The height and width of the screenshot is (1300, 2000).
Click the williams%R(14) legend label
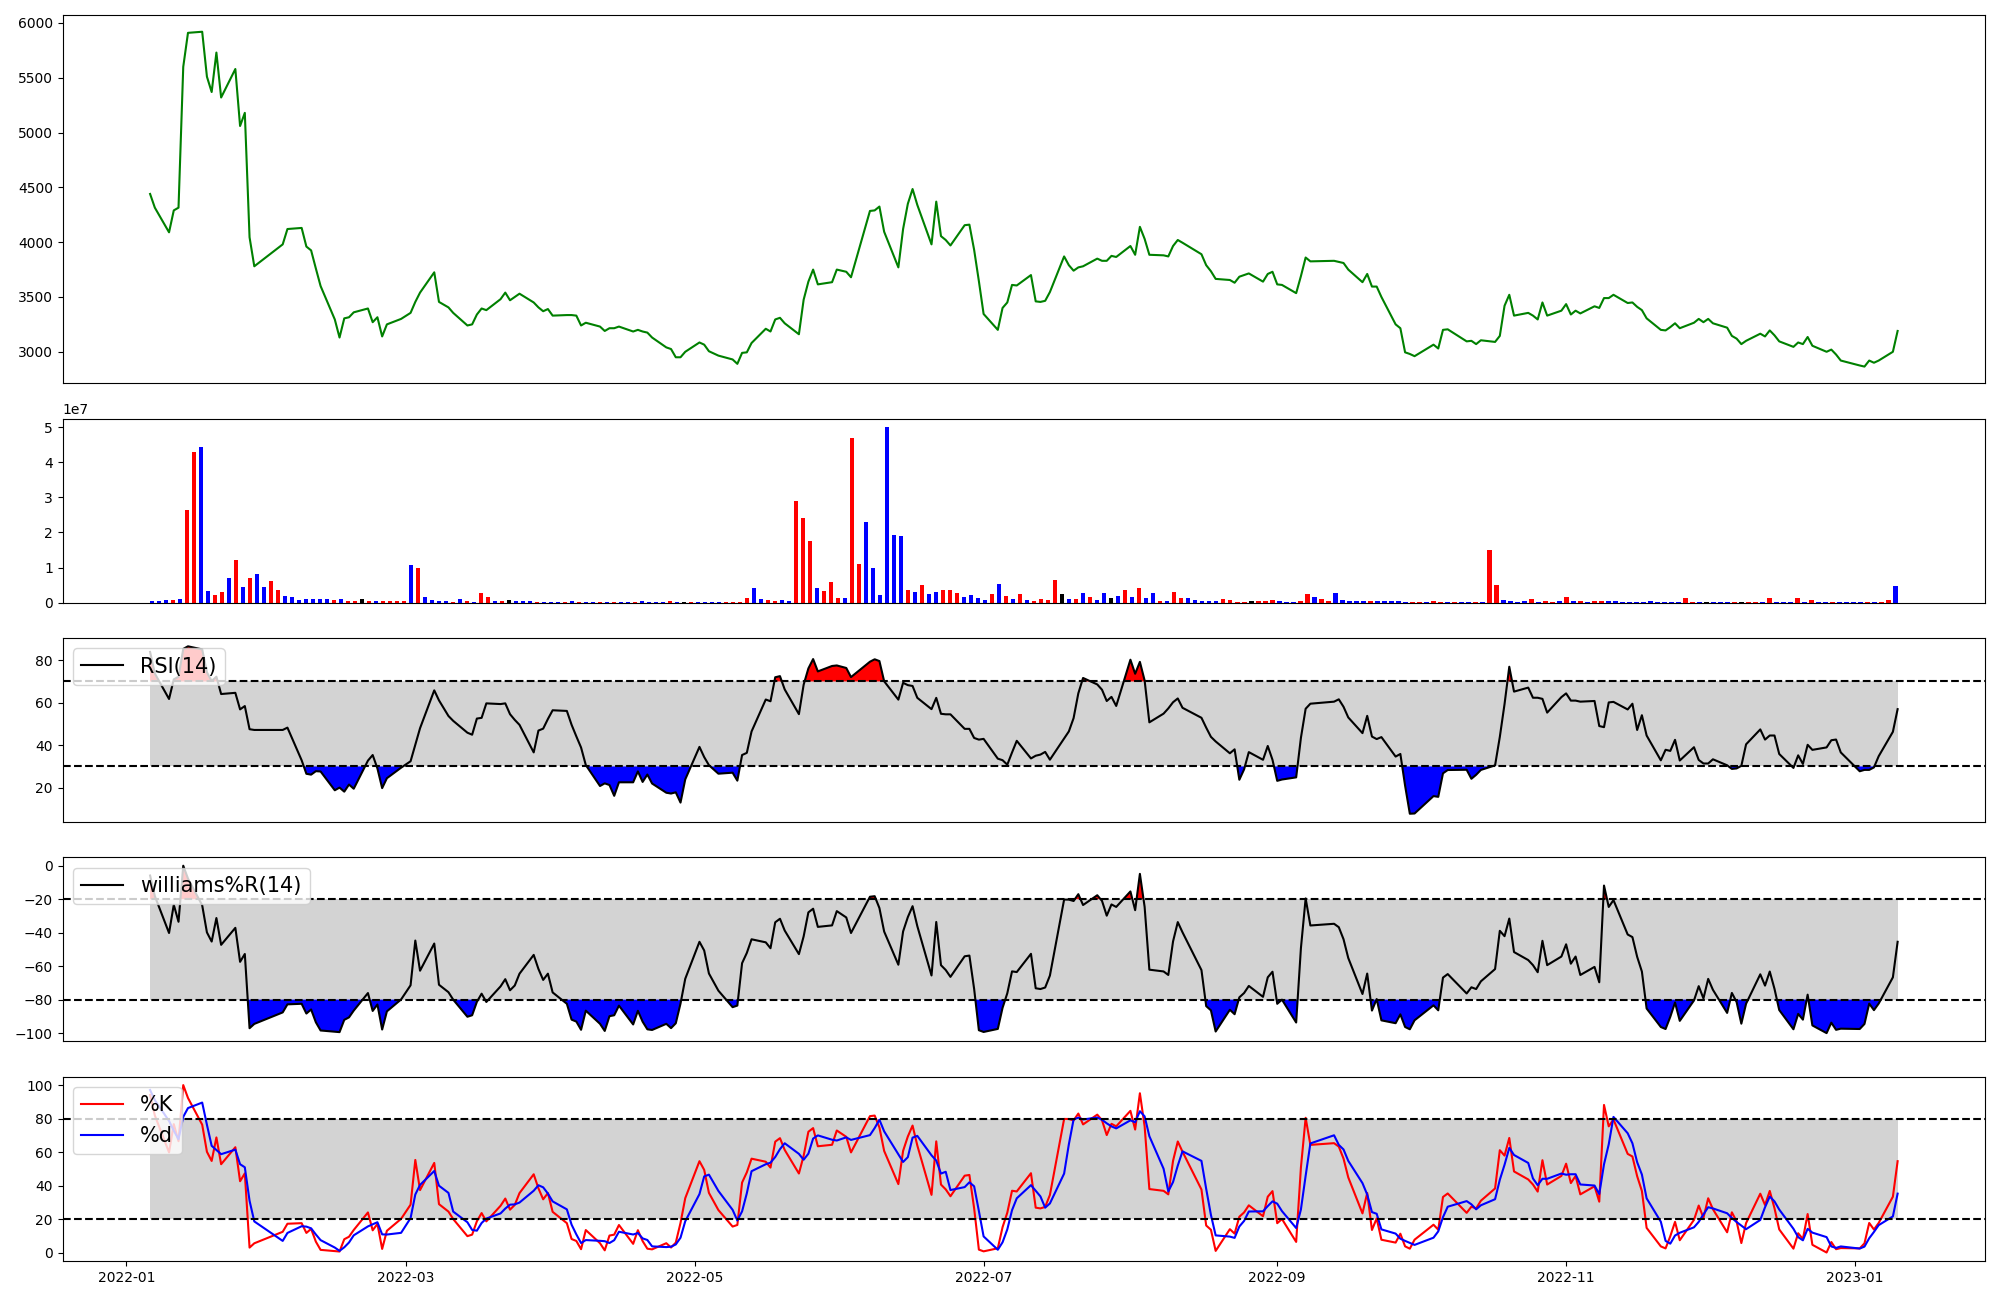[x=220, y=885]
